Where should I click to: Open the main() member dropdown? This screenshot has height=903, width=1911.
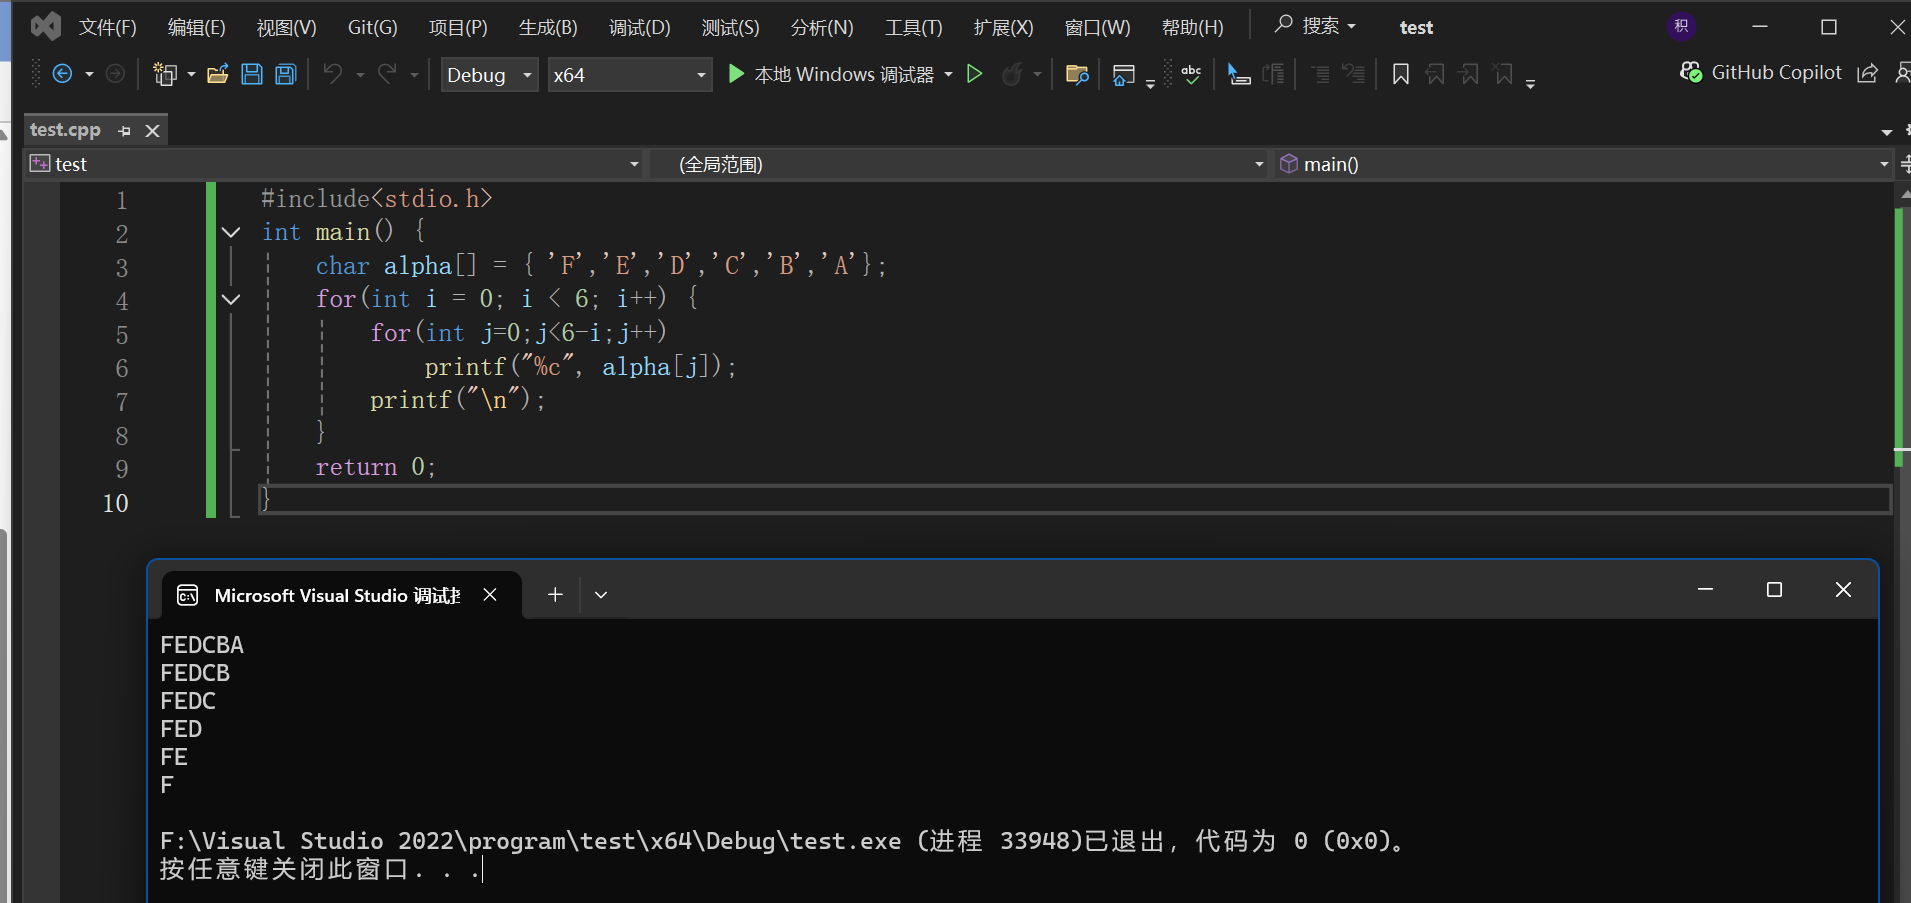tap(1583, 164)
